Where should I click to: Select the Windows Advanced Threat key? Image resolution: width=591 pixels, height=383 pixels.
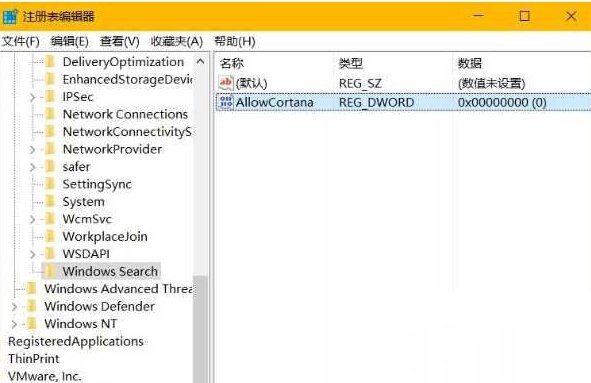[118, 289]
